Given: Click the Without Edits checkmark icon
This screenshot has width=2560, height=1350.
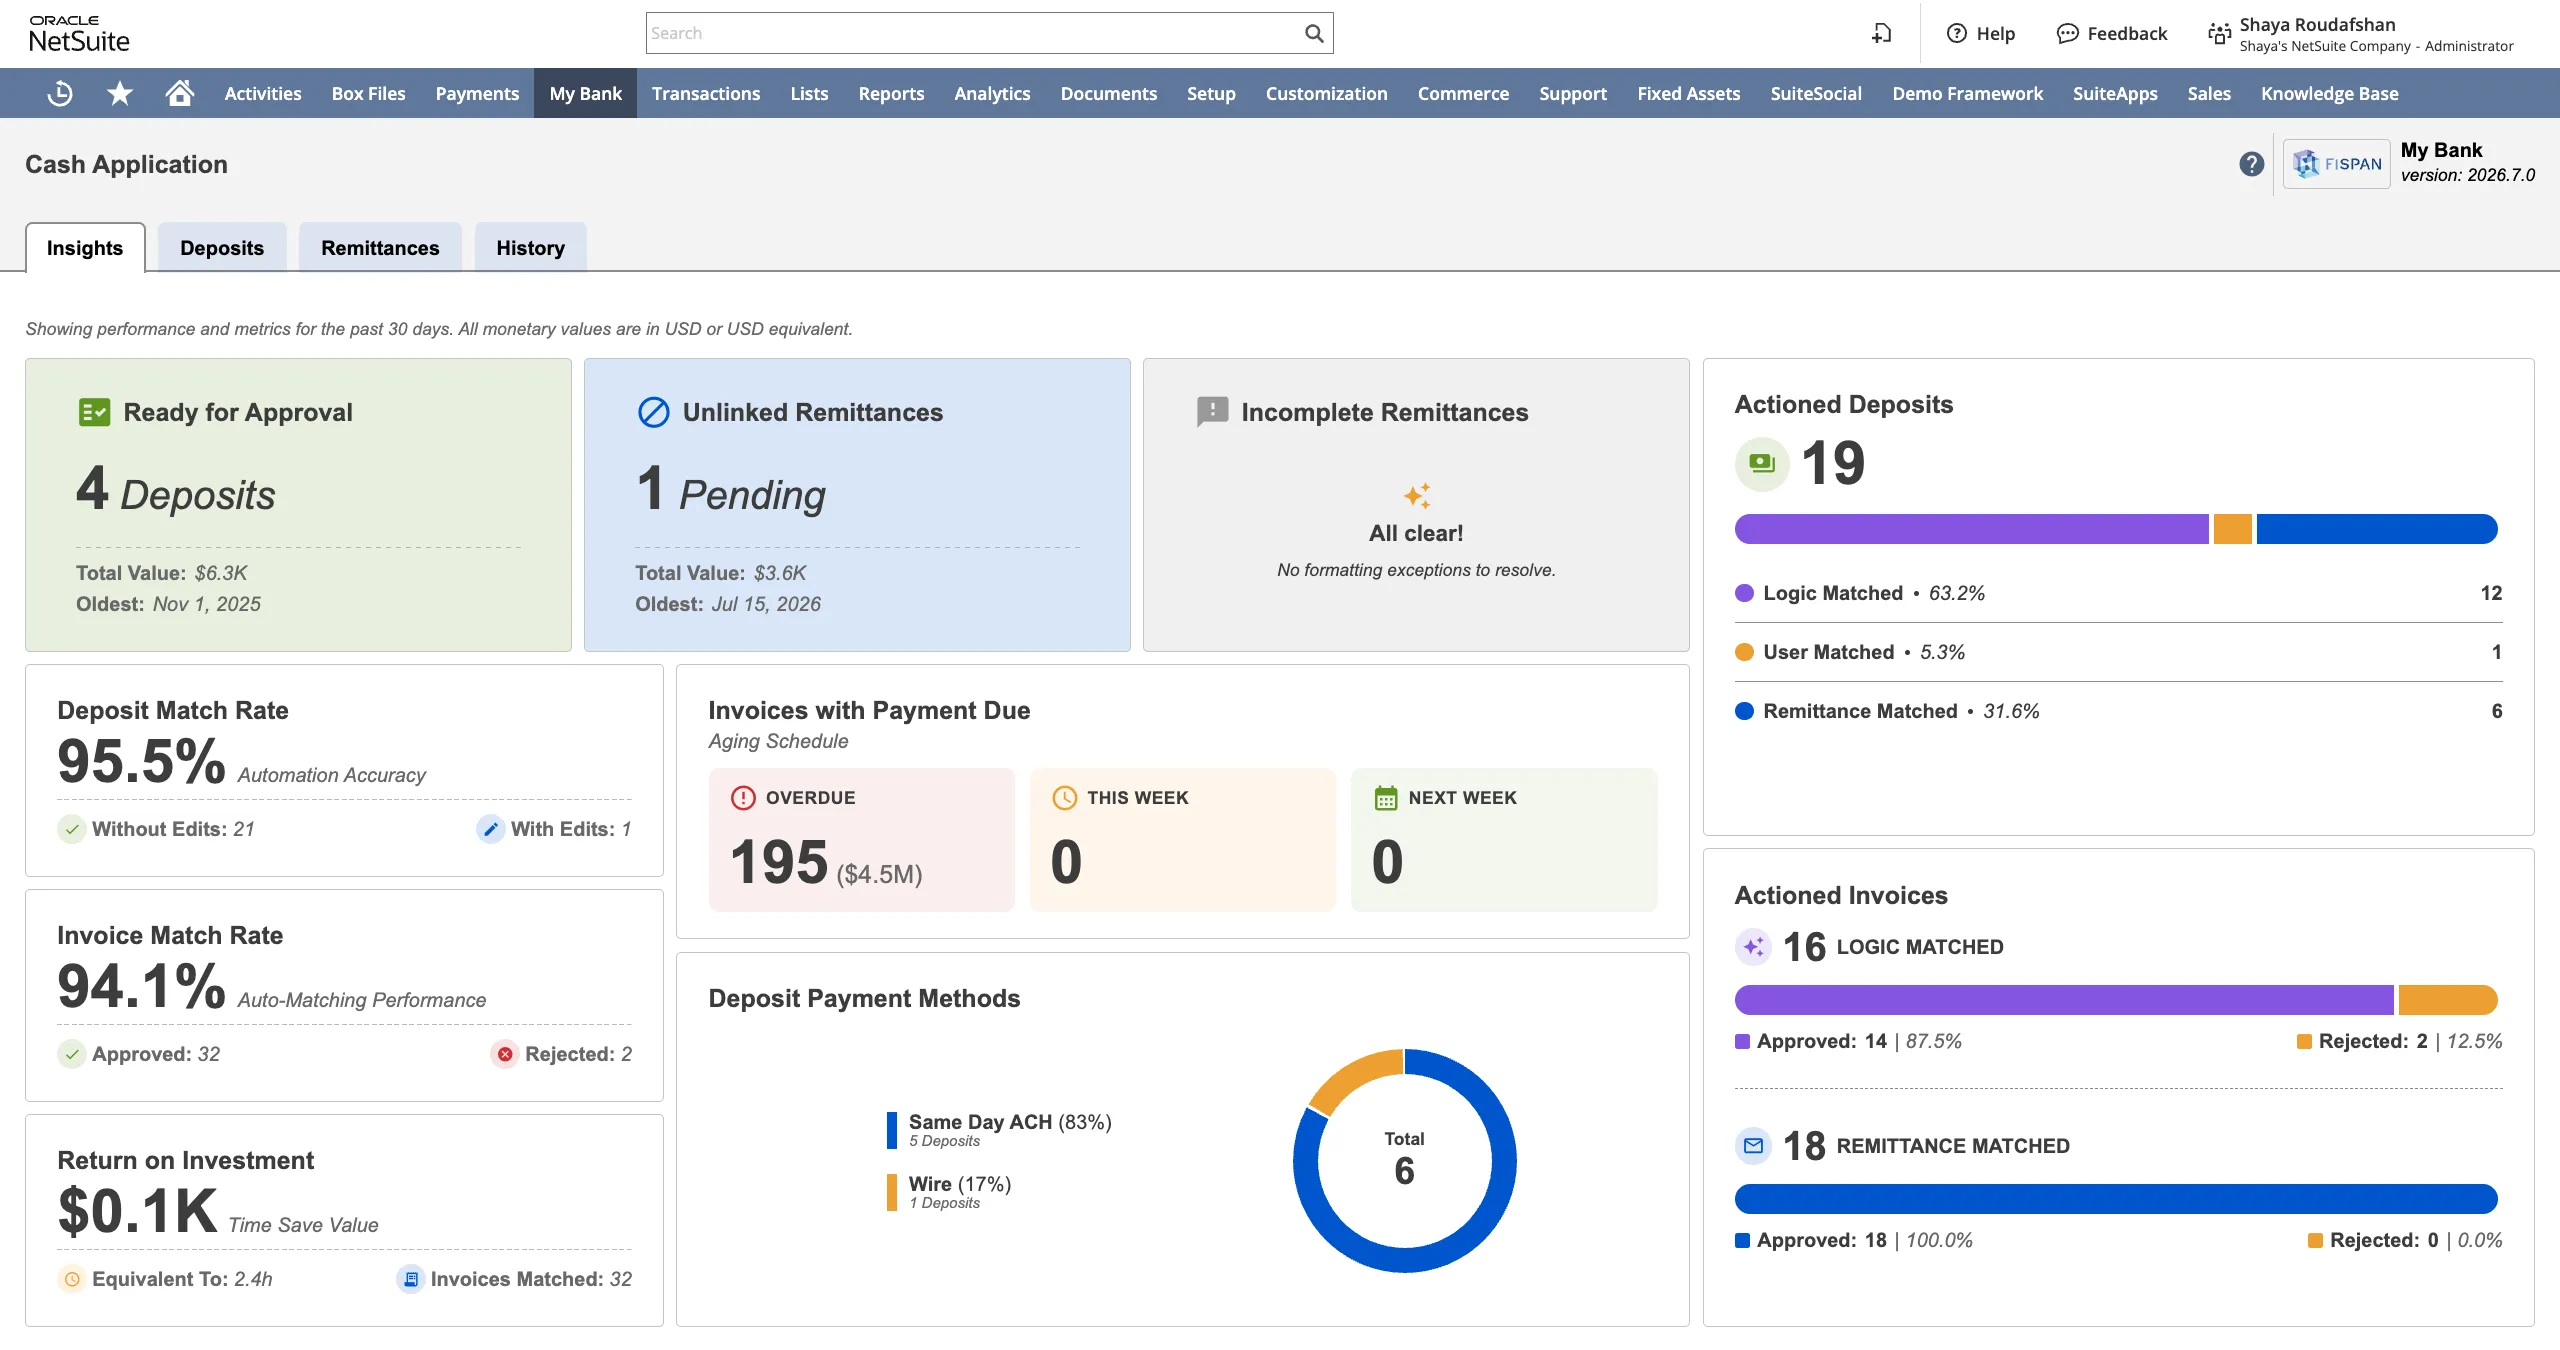Looking at the screenshot, I should [71, 829].
